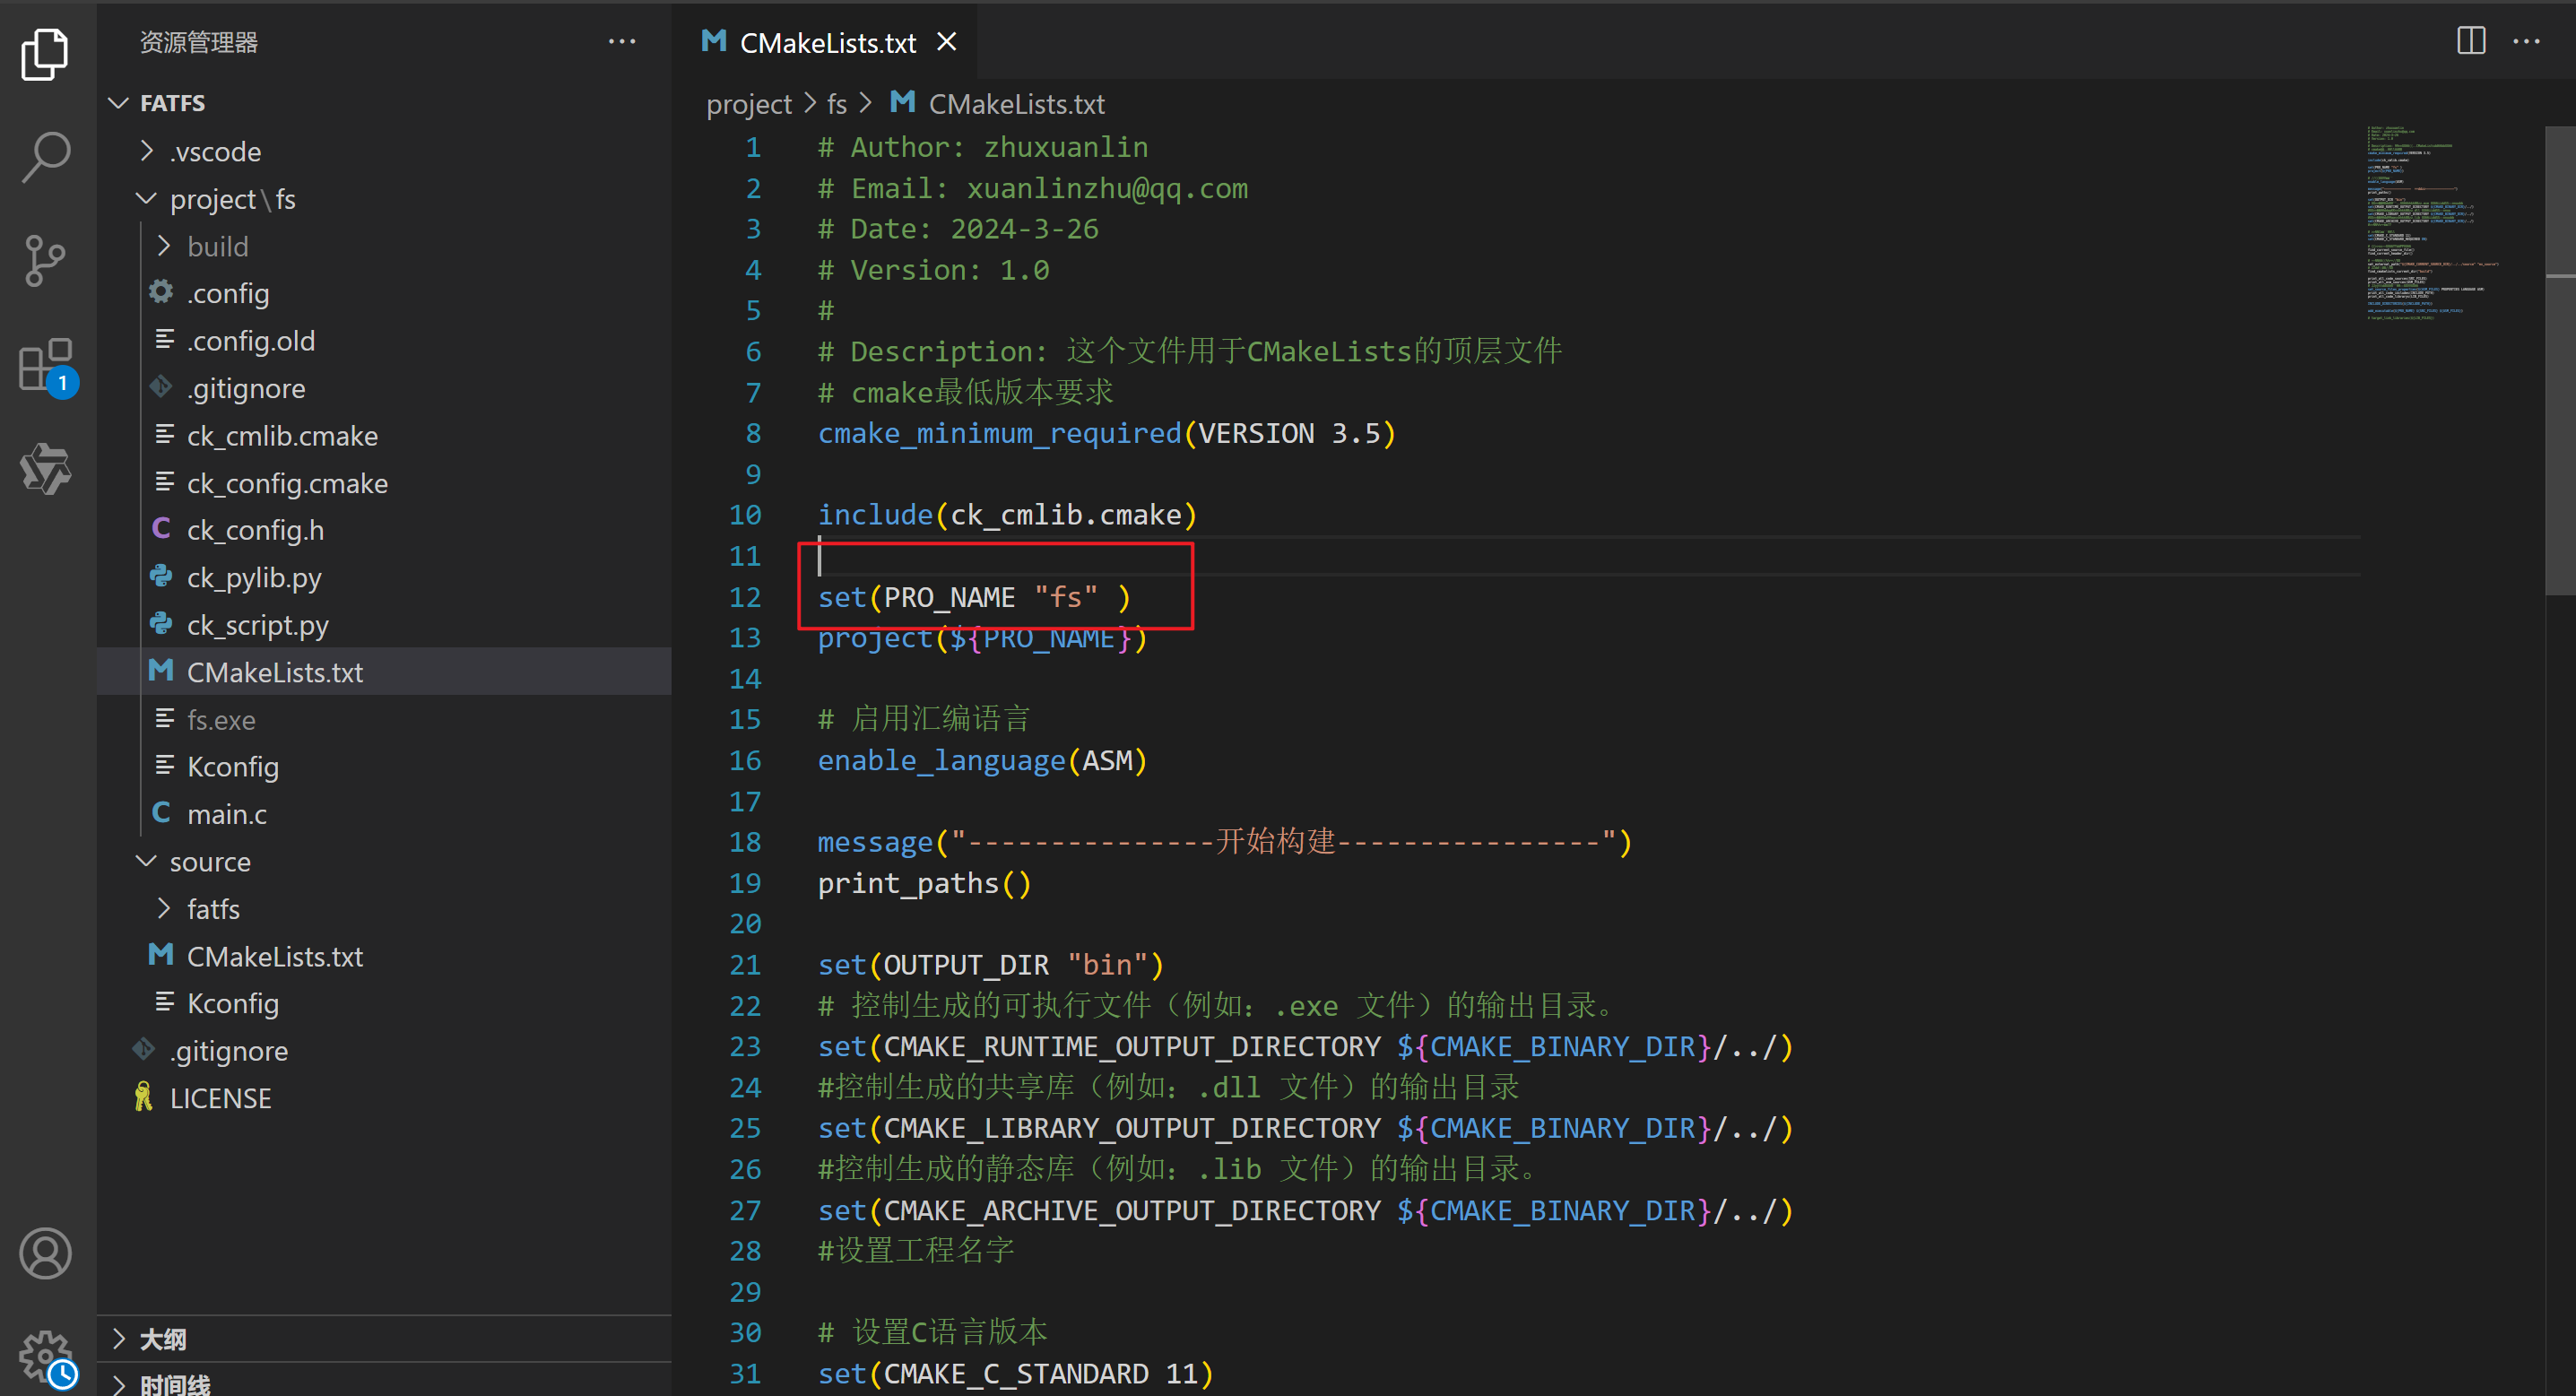Close the CMakeLists.txt tab
This screenshot has width=2576, height=1396.
tap(947, 42)
